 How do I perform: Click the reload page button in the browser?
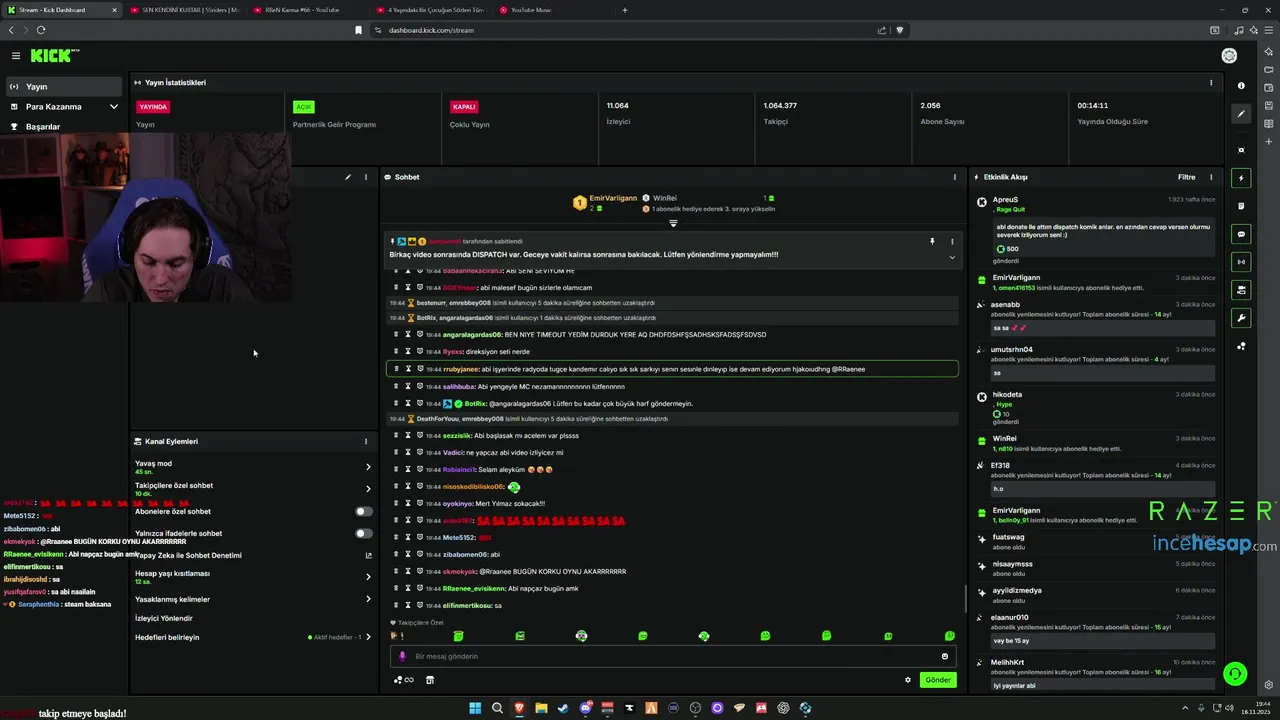point(40,30)
